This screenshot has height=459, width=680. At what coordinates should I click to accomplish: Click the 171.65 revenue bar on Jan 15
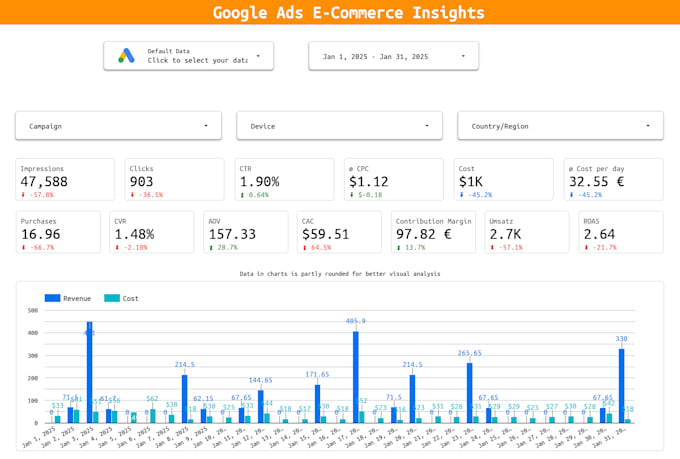click(317, 403)
